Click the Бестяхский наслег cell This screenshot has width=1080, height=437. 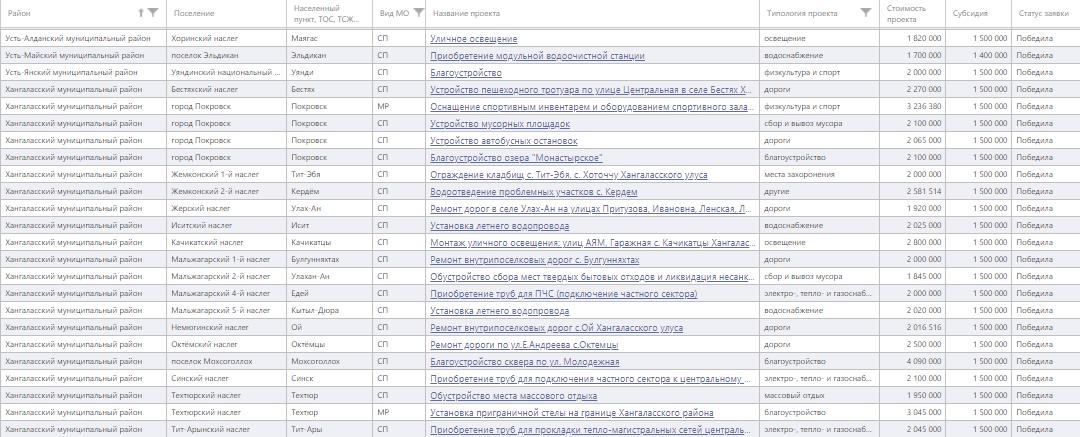[x=227, y=90]
